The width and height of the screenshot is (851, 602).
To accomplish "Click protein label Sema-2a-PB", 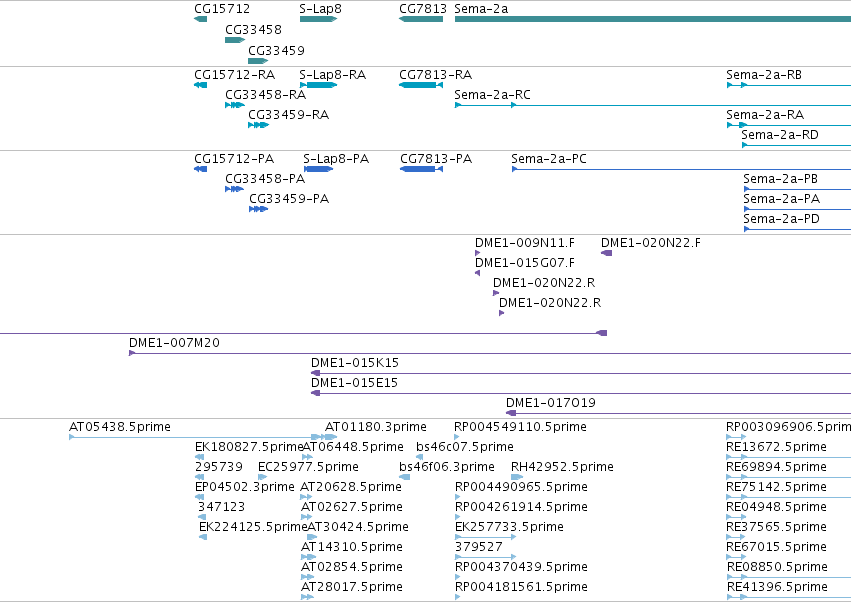I will point(780,179).
